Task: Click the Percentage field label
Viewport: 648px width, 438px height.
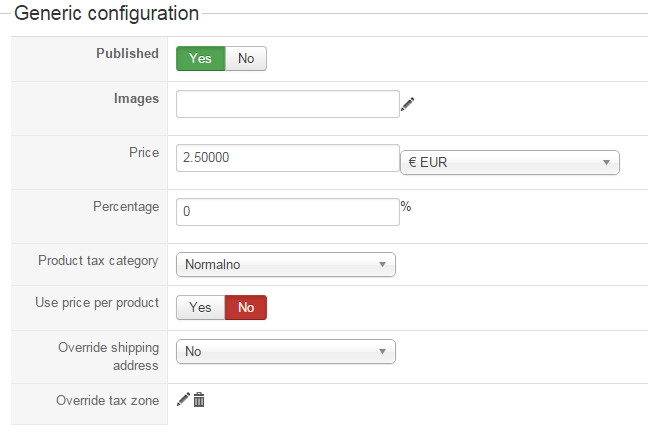Action: click(125, 206)
